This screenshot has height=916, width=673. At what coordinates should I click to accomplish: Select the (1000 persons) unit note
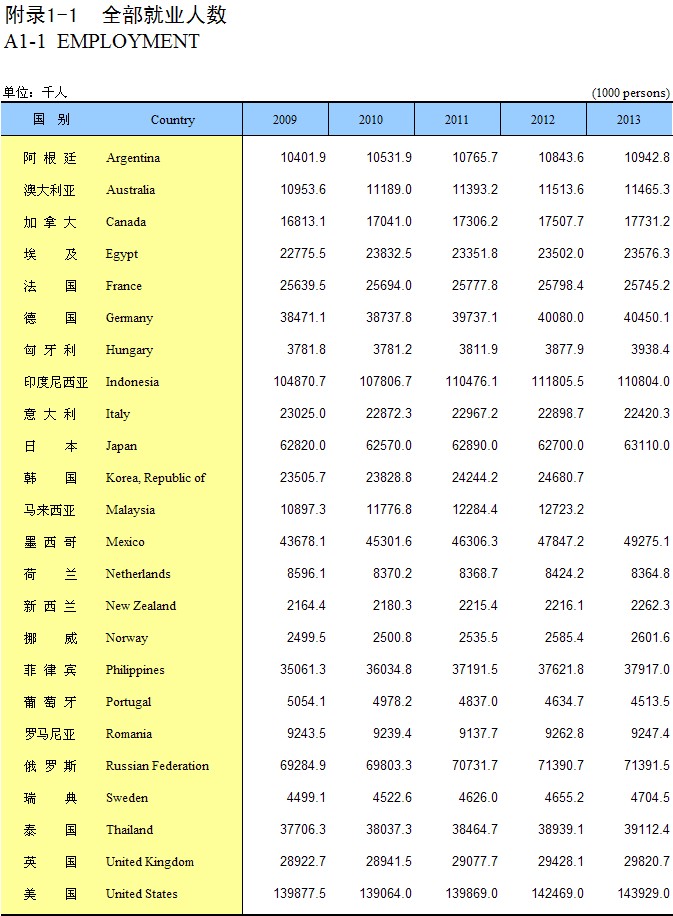click(630, 93)
